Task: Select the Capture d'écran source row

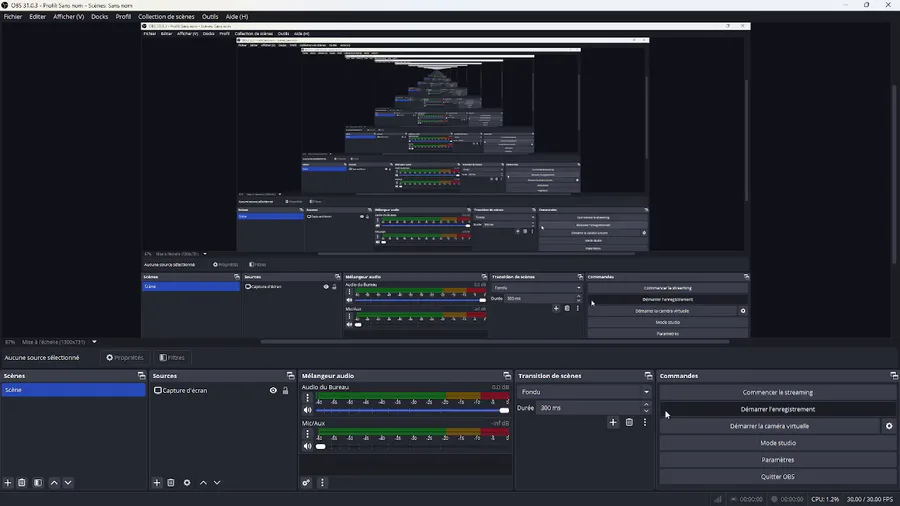Action: coord(223,390)
